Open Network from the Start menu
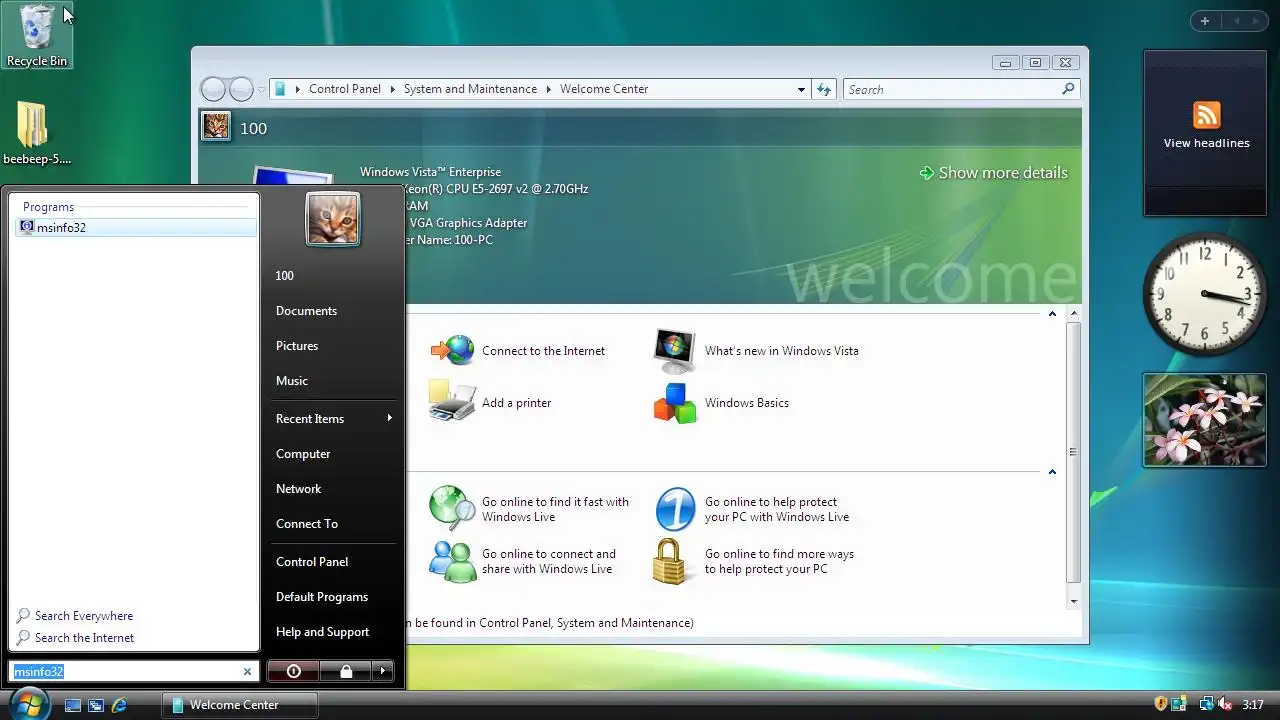 click(x=298, y=488)
